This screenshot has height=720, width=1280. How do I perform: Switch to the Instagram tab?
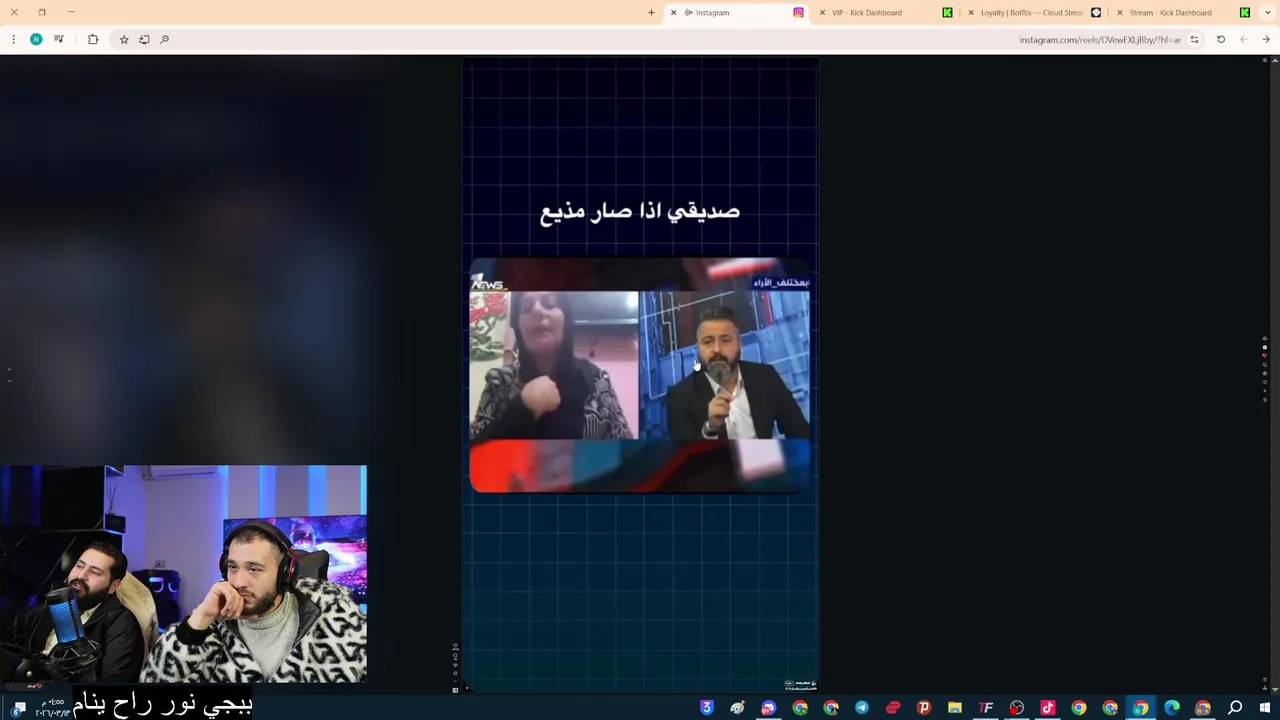735,12
